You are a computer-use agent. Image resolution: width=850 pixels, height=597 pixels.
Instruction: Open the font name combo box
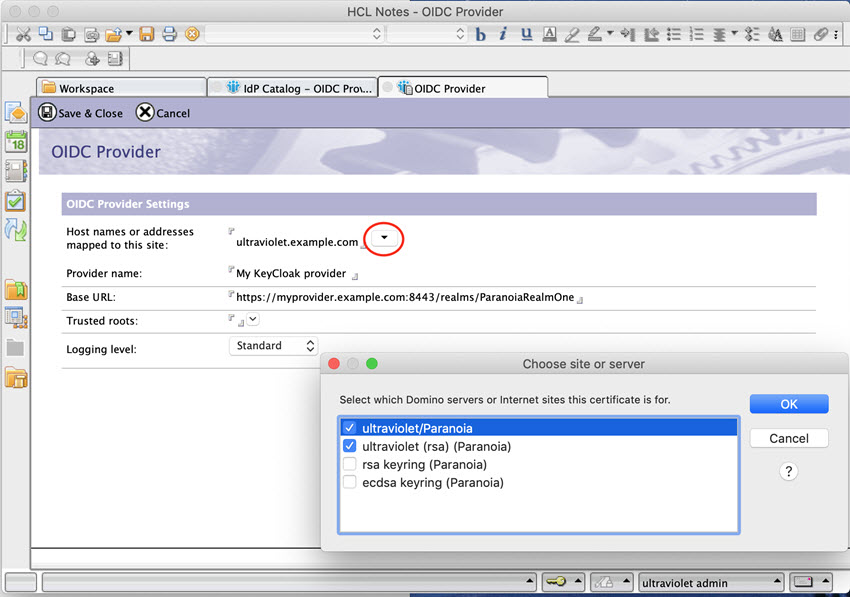[295, 34]
